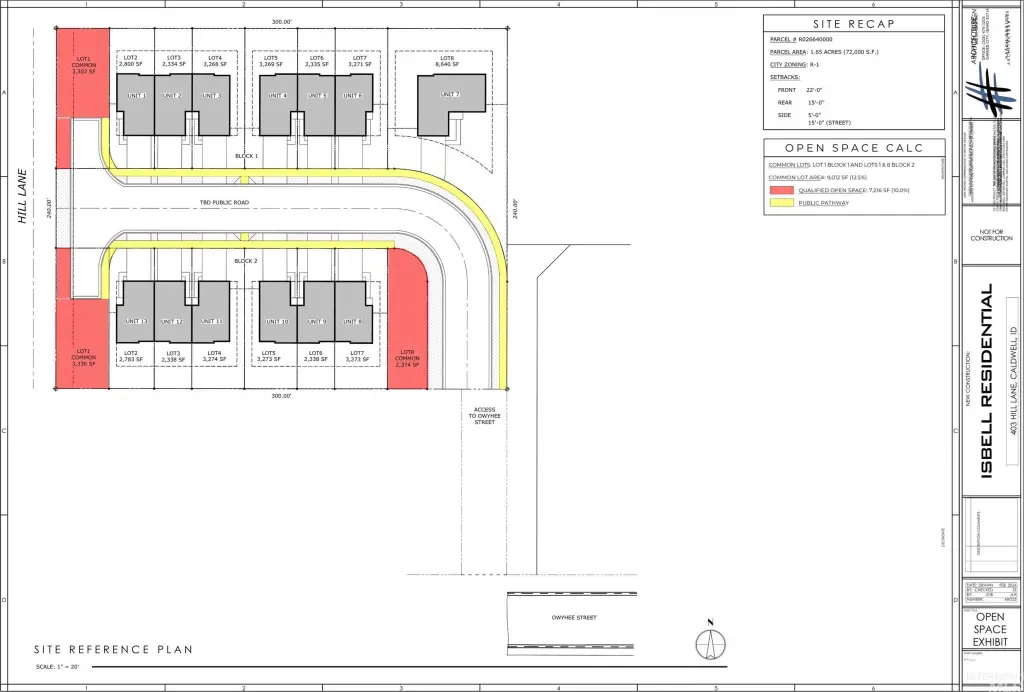Click the Site Reference Plan title

[x=113, y=650]
